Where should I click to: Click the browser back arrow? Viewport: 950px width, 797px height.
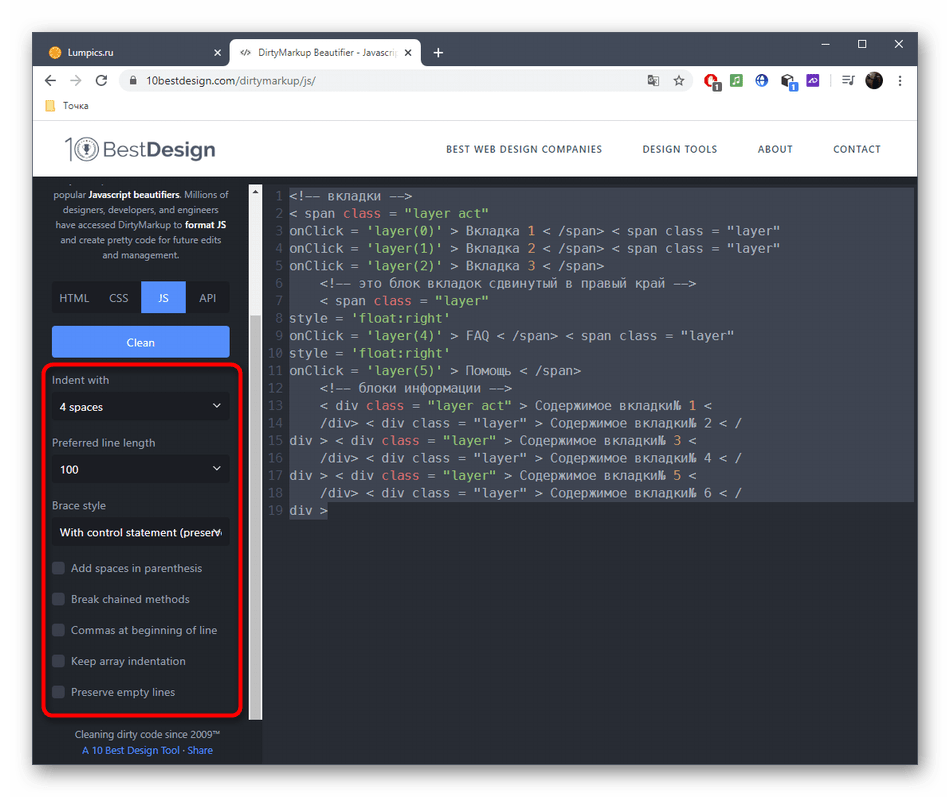[50, 81]
